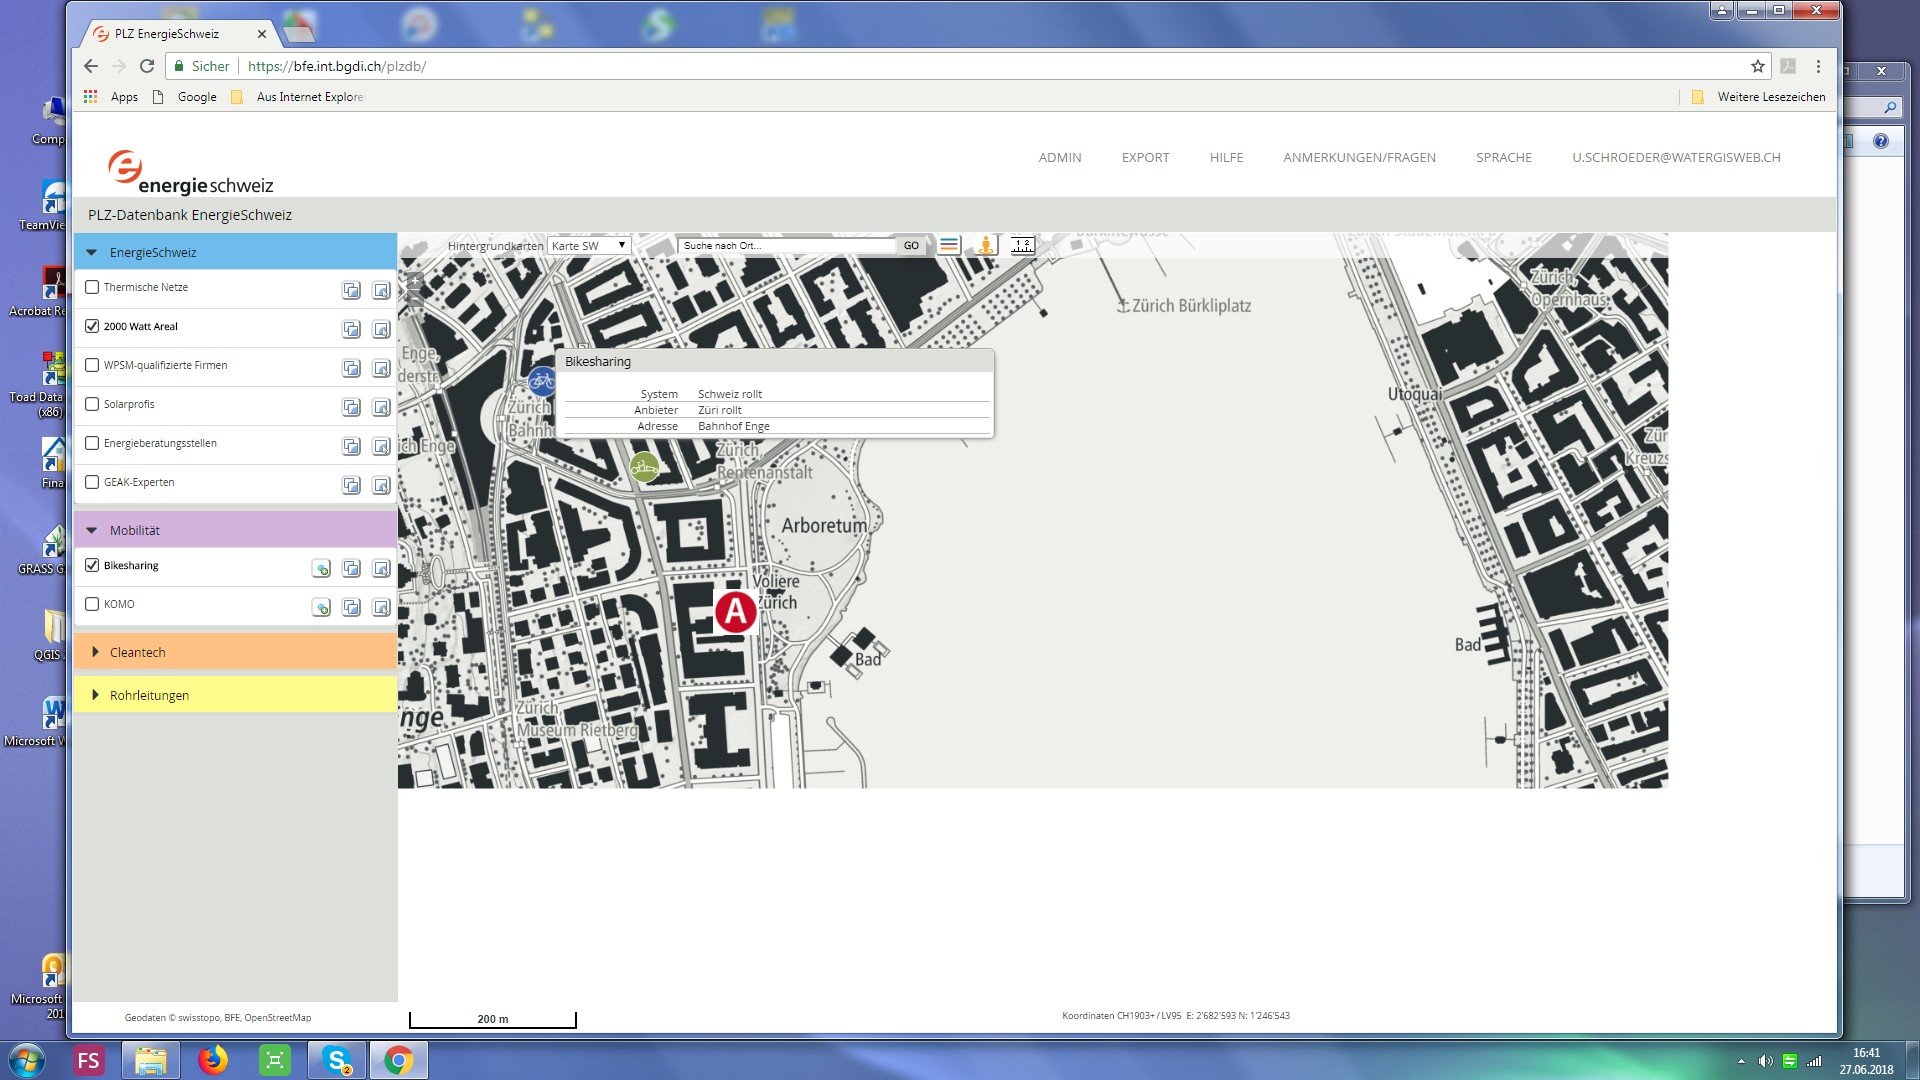Tick the GEAK-Experten checkbox
Image resolution: width=1920 pixels, height=1080 pixels.
pyautogui.click(x=92, y=482)
